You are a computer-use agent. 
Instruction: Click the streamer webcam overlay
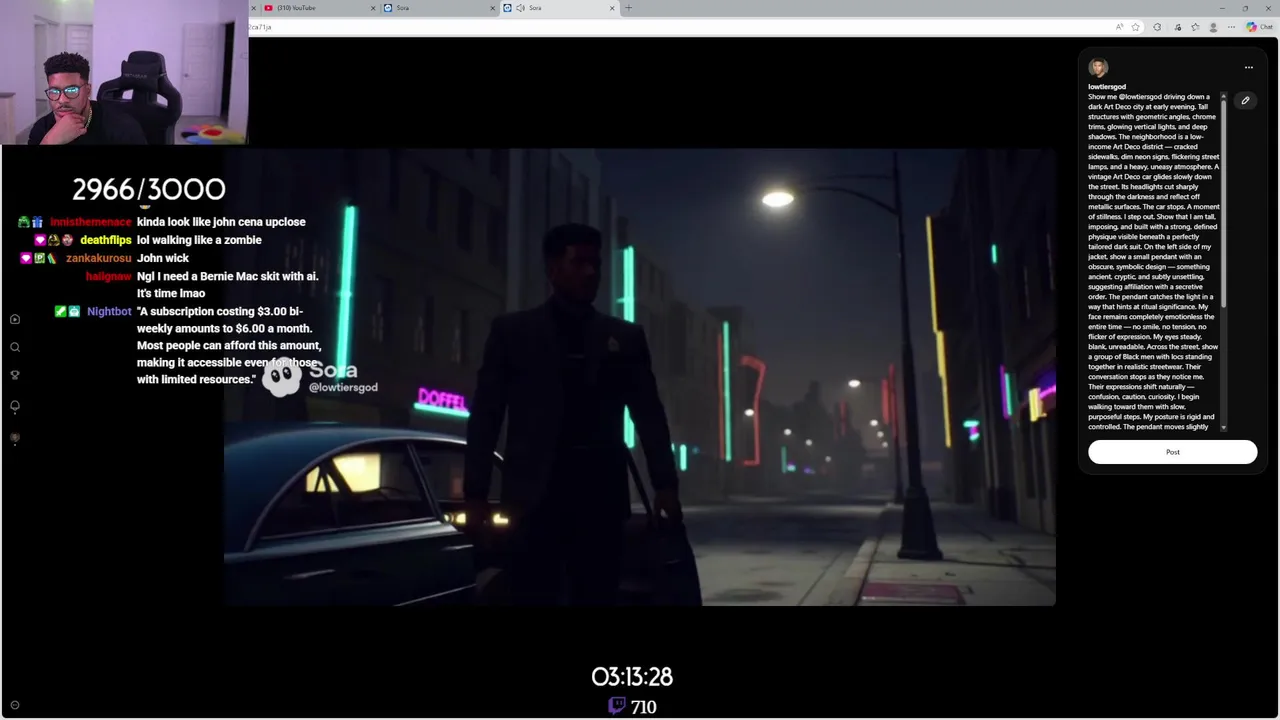124,72
